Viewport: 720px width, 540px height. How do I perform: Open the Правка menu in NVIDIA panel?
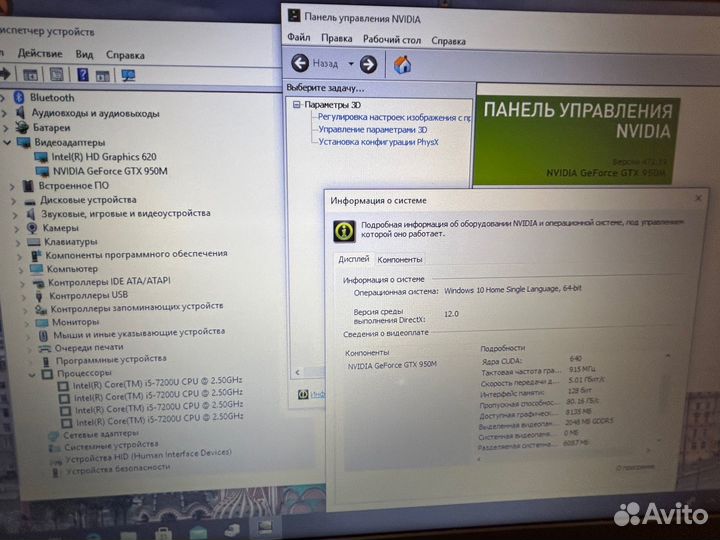(x=337, y=39)
